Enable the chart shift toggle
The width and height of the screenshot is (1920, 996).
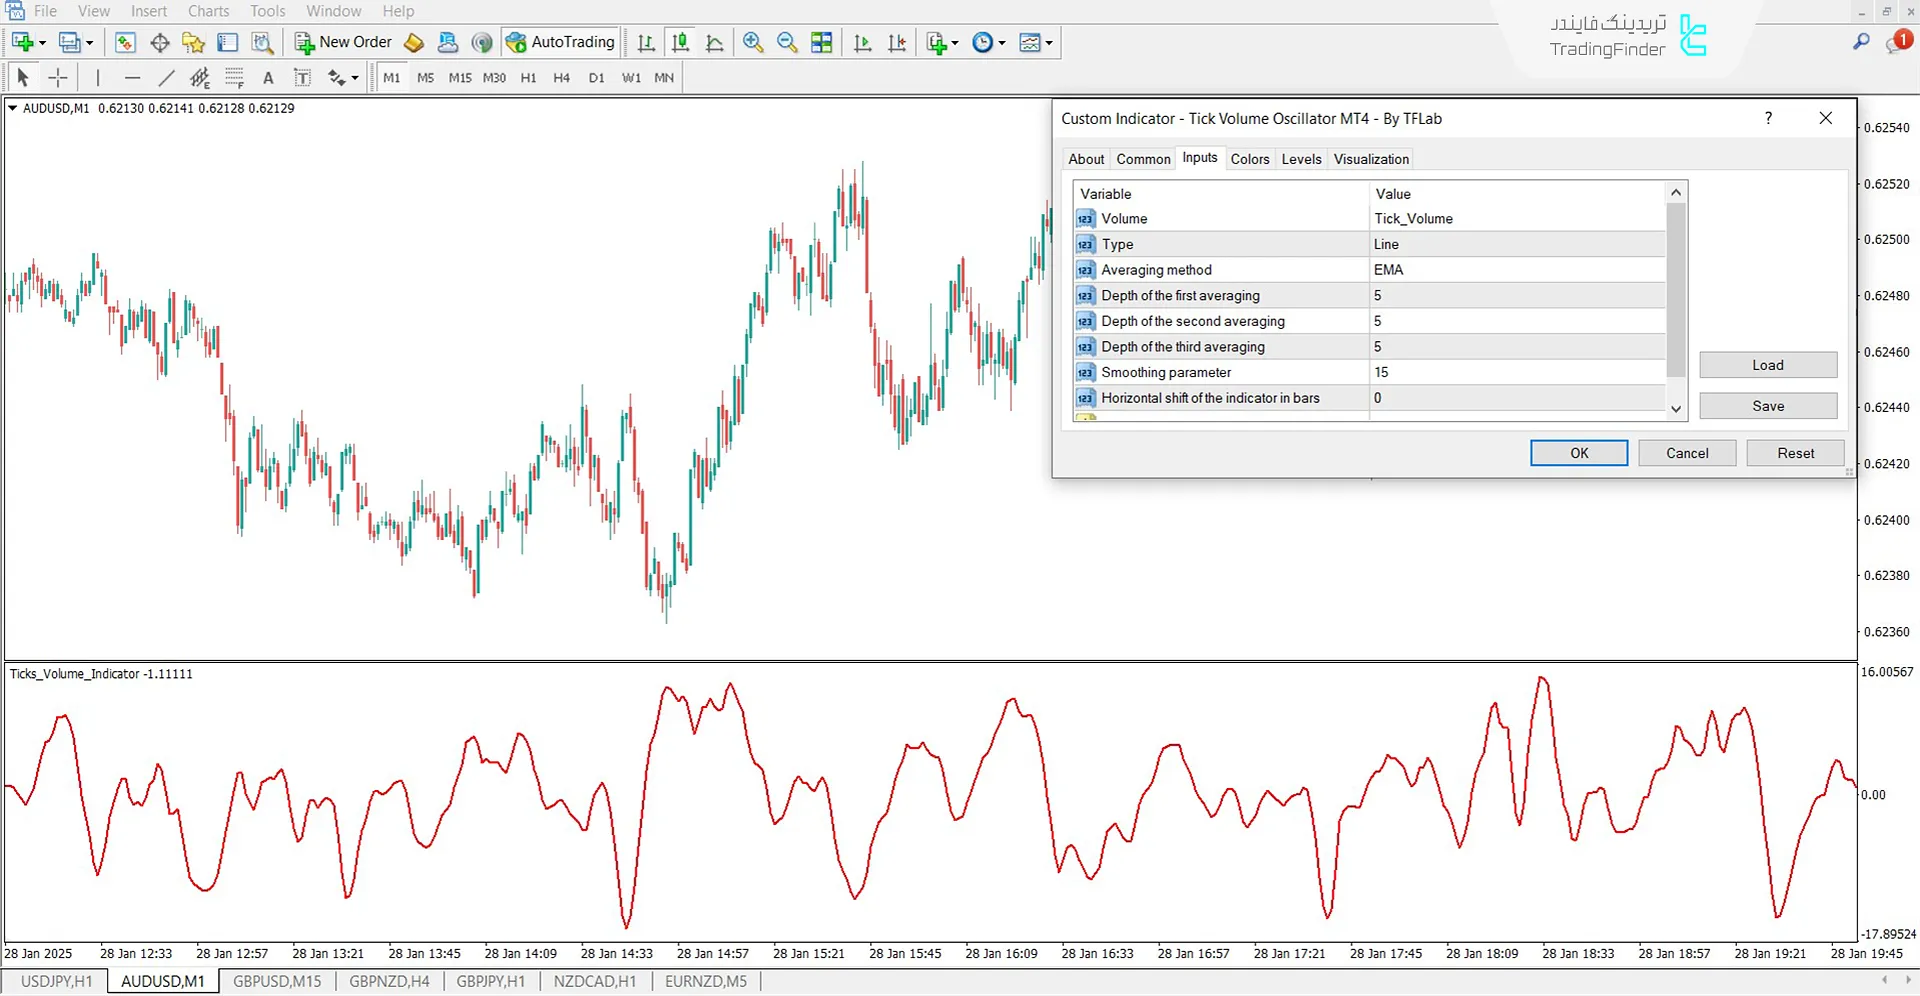[896, 42]
